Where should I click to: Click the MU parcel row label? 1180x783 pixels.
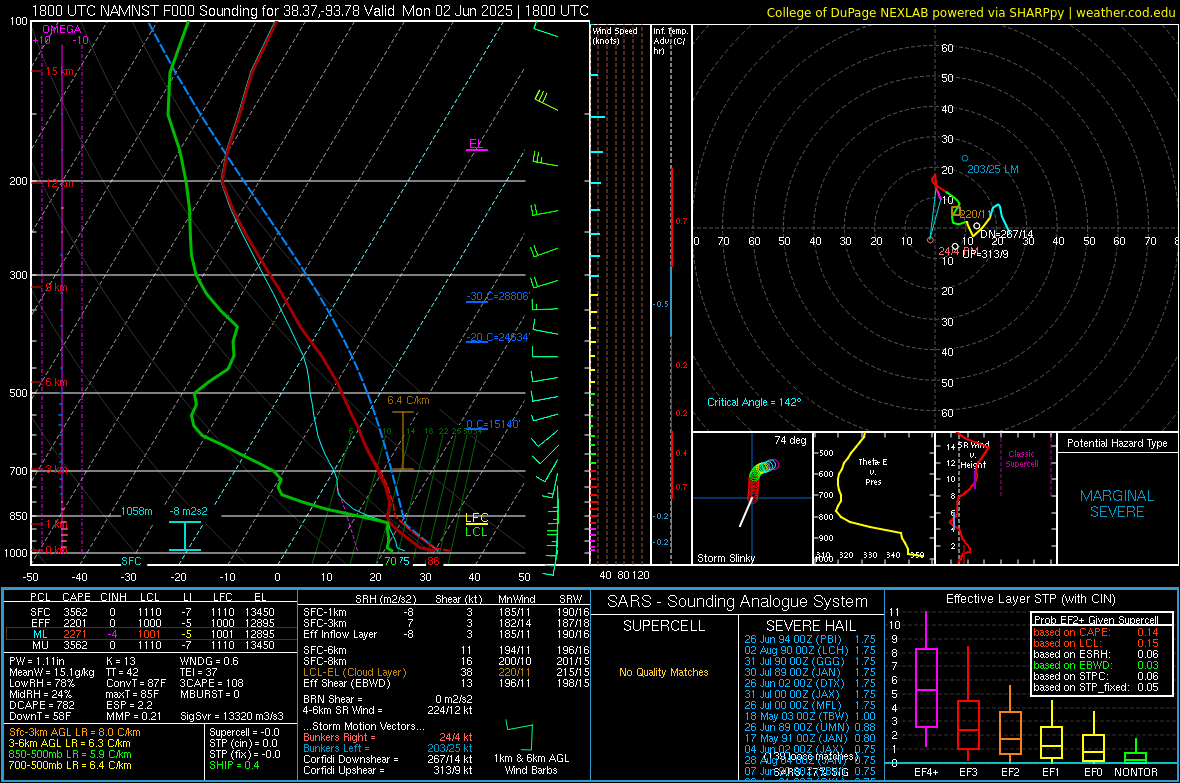tap(40, 645)
